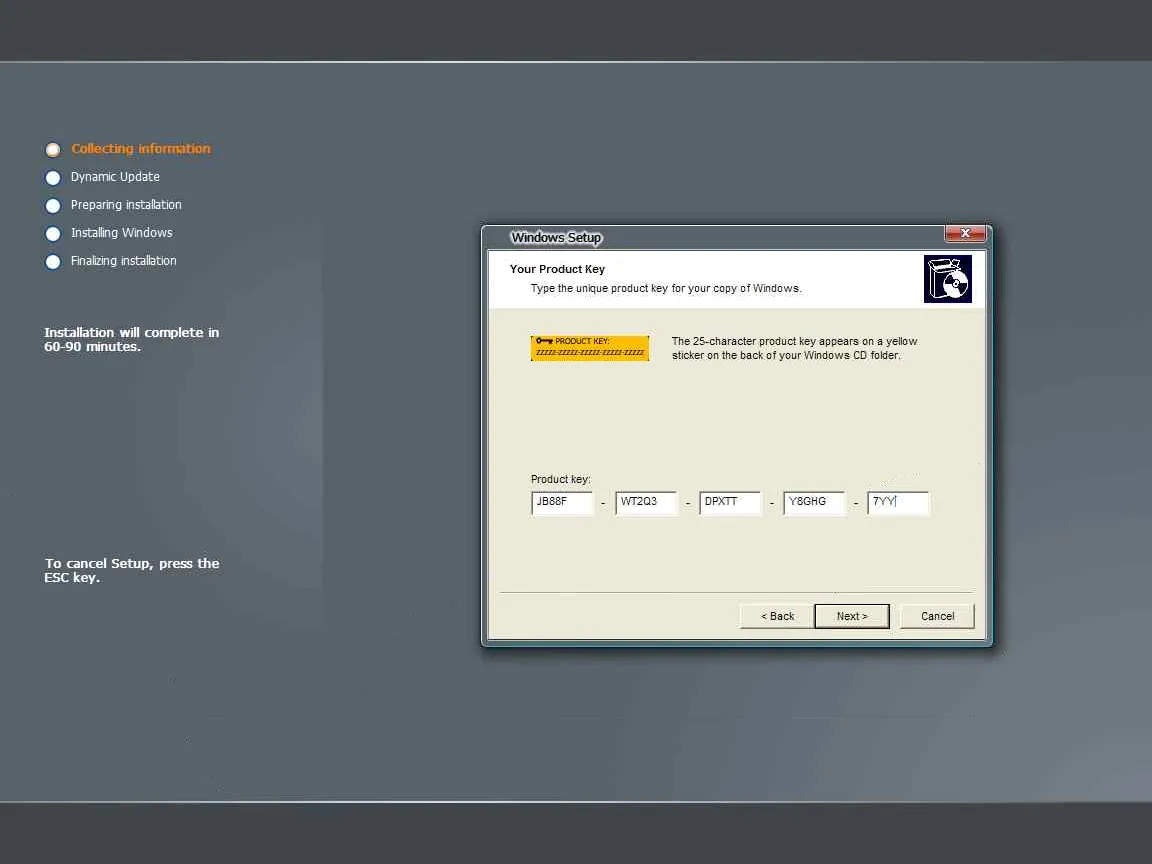Click the "Dynamic Update" label

tap(115, 176)
